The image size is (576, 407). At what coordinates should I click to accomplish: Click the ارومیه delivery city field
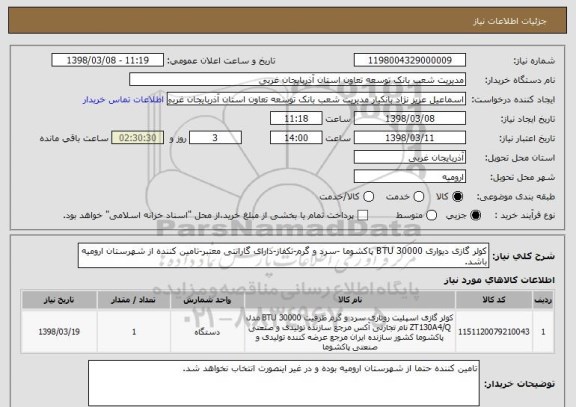410,177
